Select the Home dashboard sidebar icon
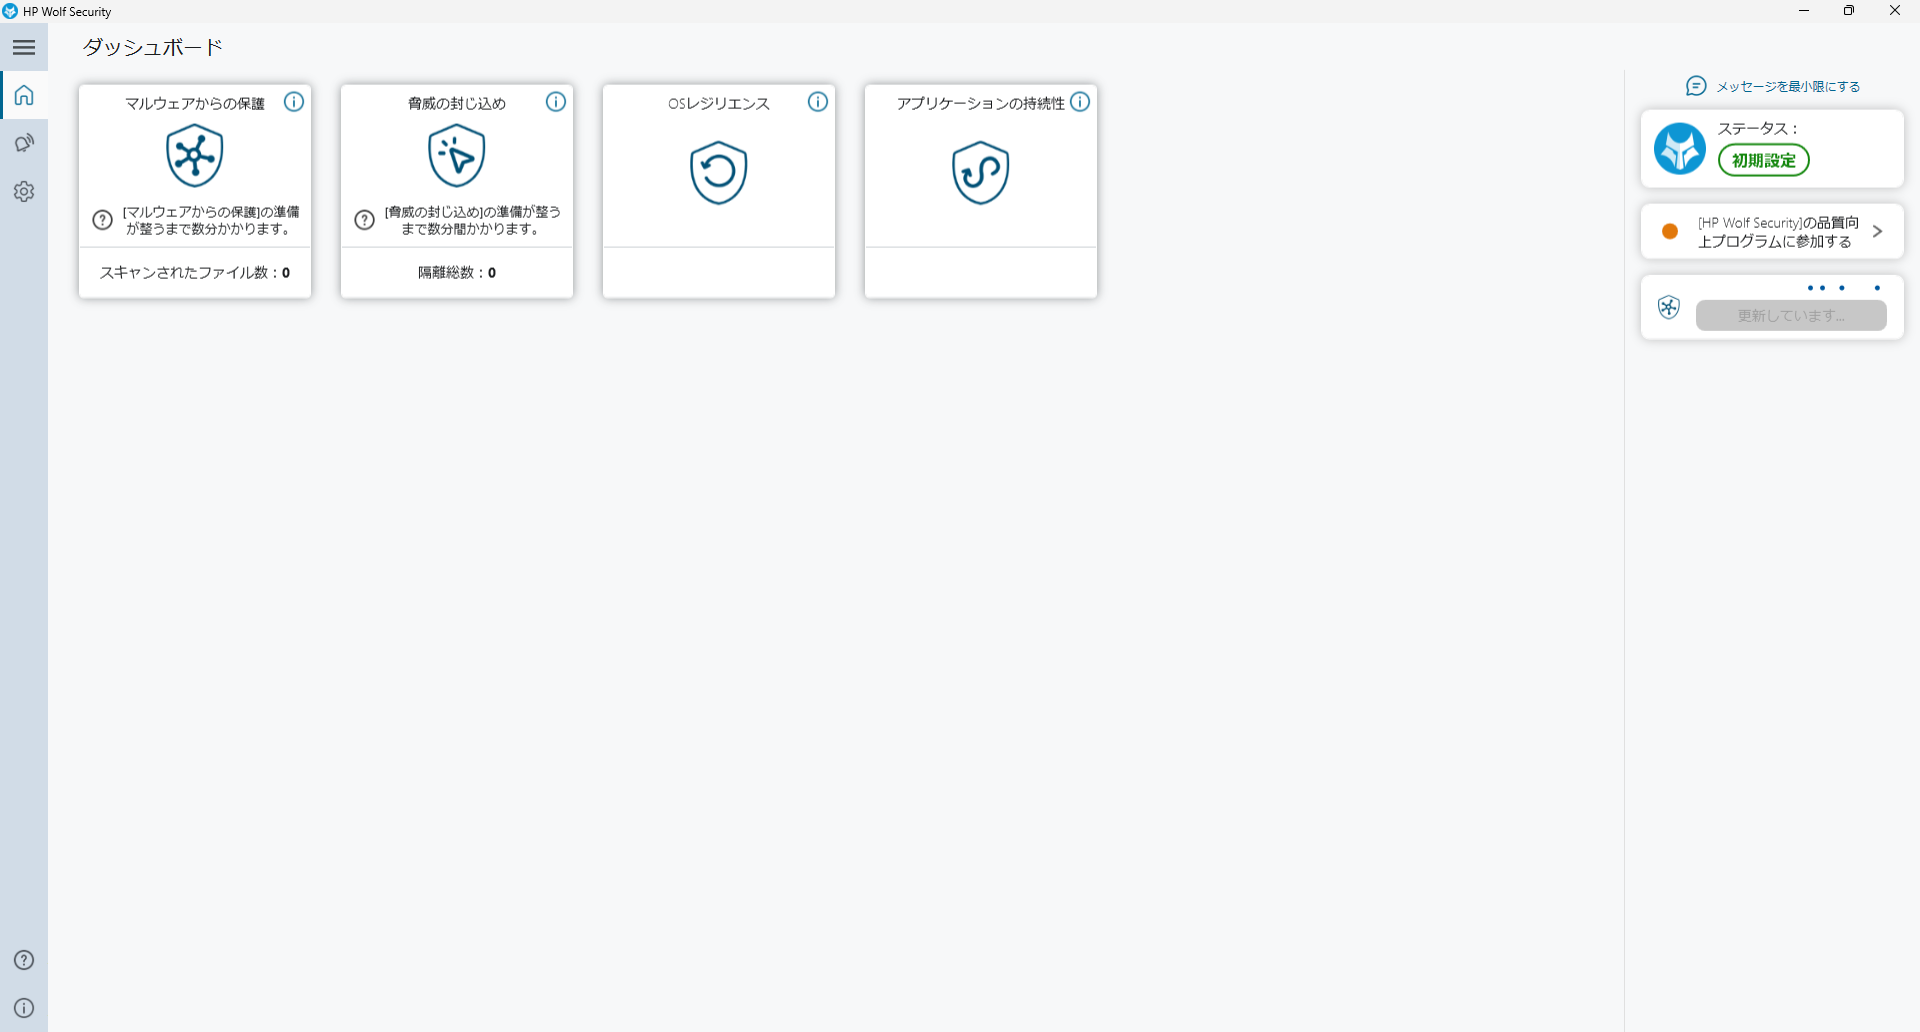1920x1032 pixels. 24,95
